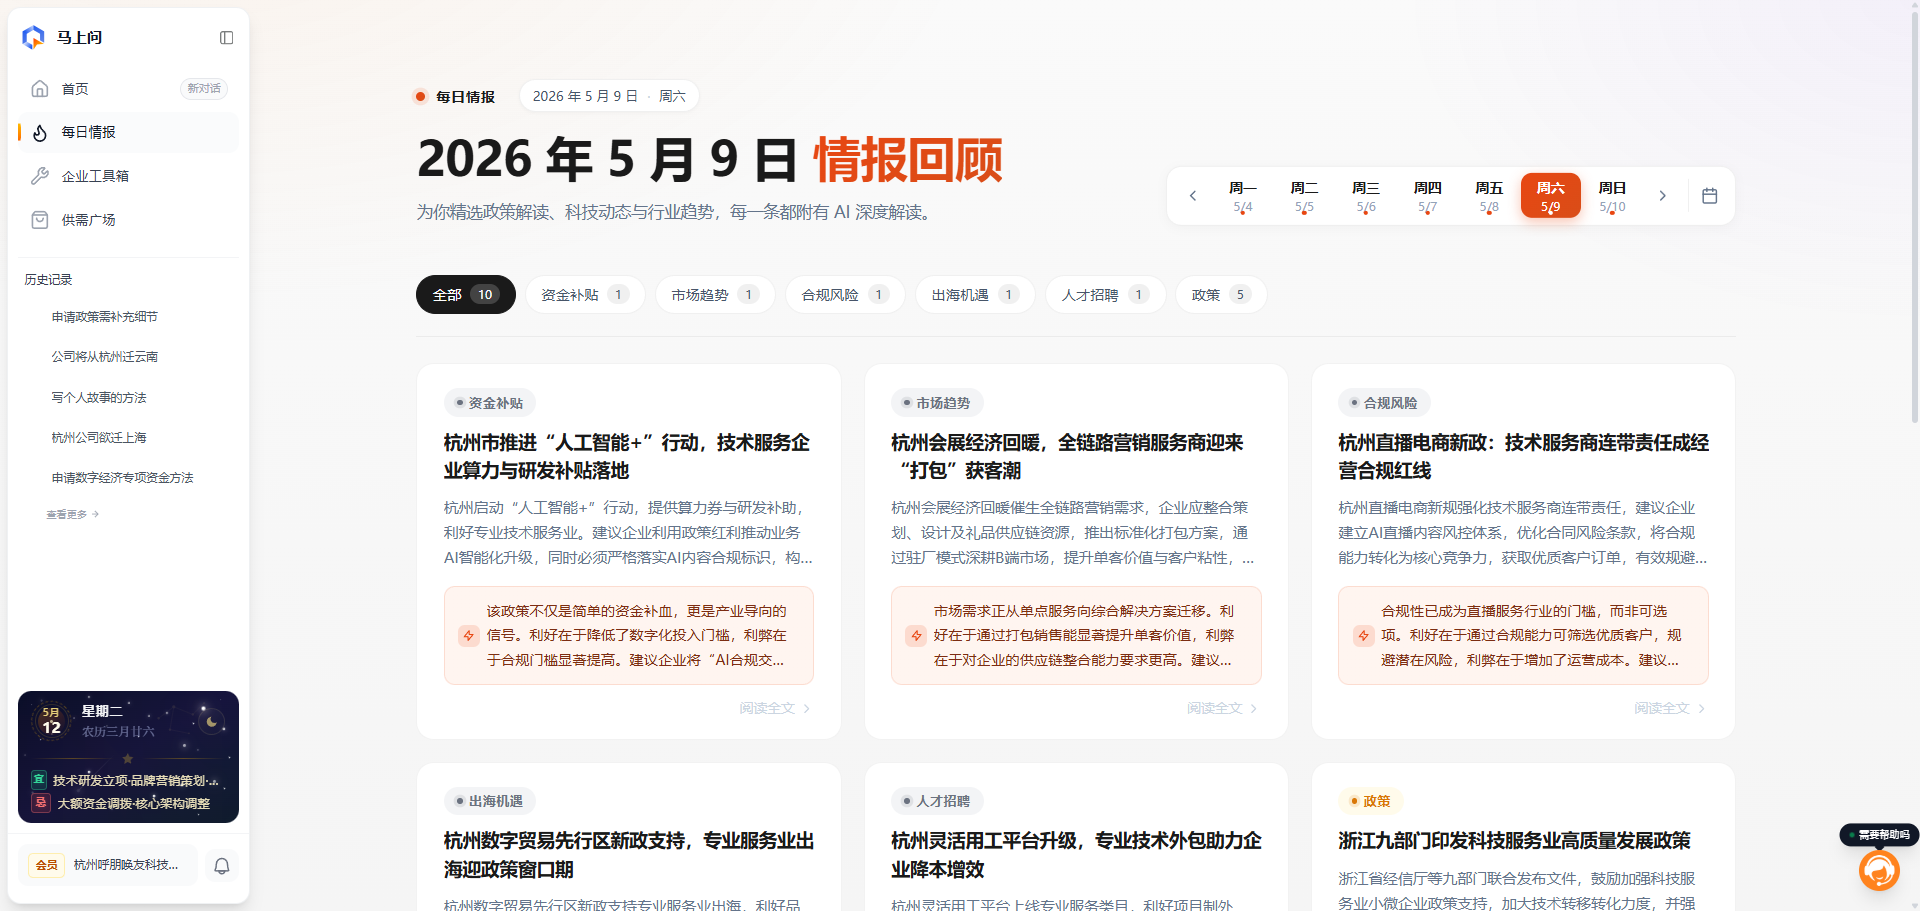Open the 供需广场 menu item
The image size is (1920, 911).
(128, 220)
